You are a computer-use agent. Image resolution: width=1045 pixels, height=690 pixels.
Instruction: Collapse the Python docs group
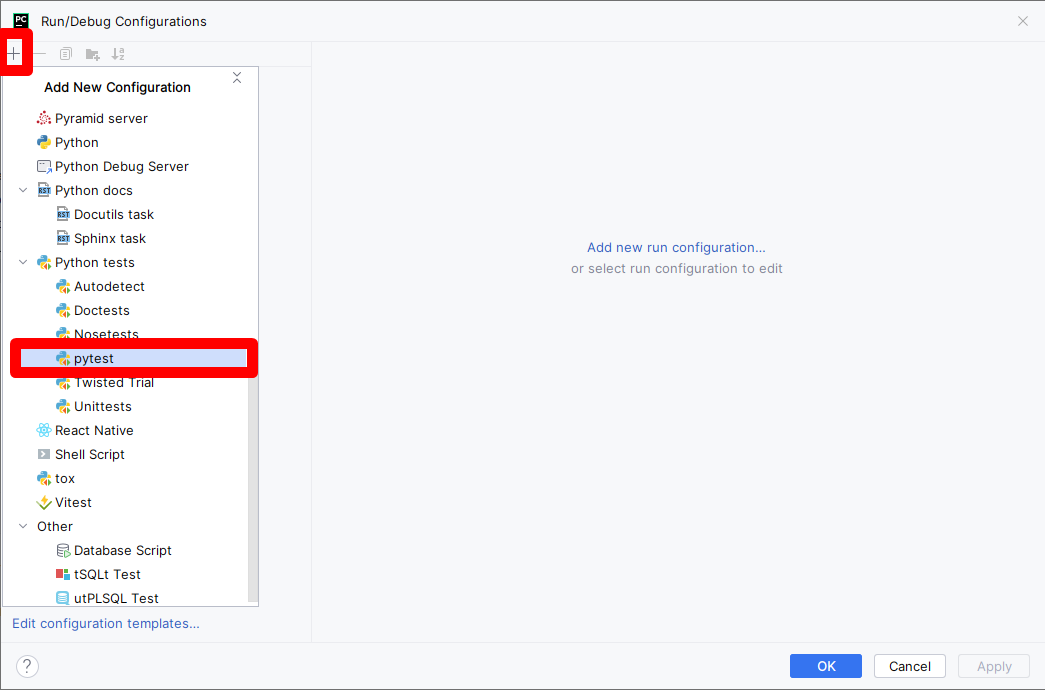point(23,190)
